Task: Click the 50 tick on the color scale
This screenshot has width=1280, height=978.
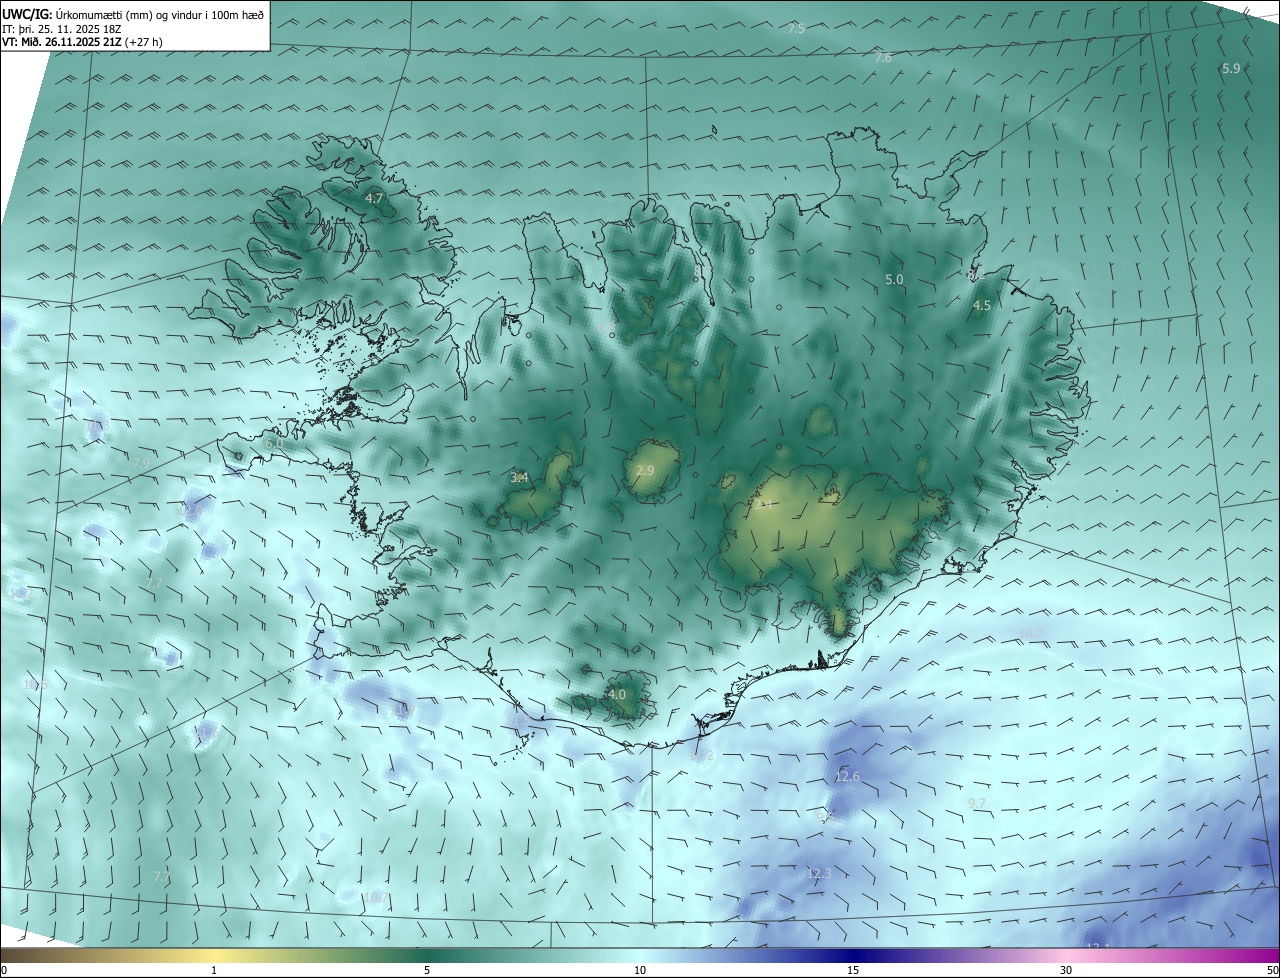Action: click(x=1272, y=970)
